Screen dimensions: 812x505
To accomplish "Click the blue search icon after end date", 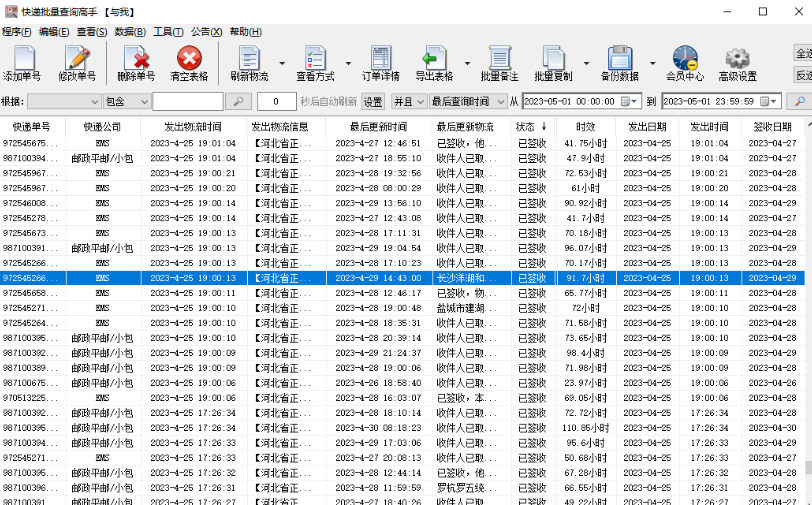I will 800,102.
